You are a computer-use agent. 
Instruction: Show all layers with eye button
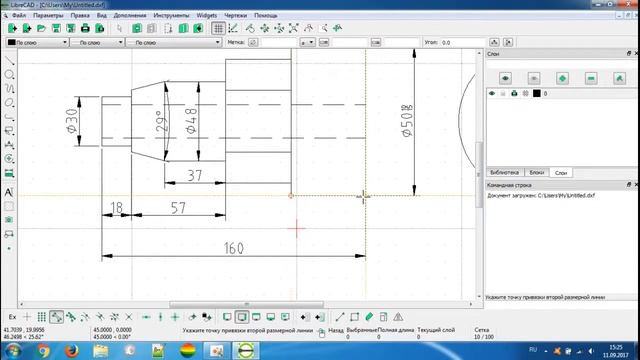[x=505, y=78]
